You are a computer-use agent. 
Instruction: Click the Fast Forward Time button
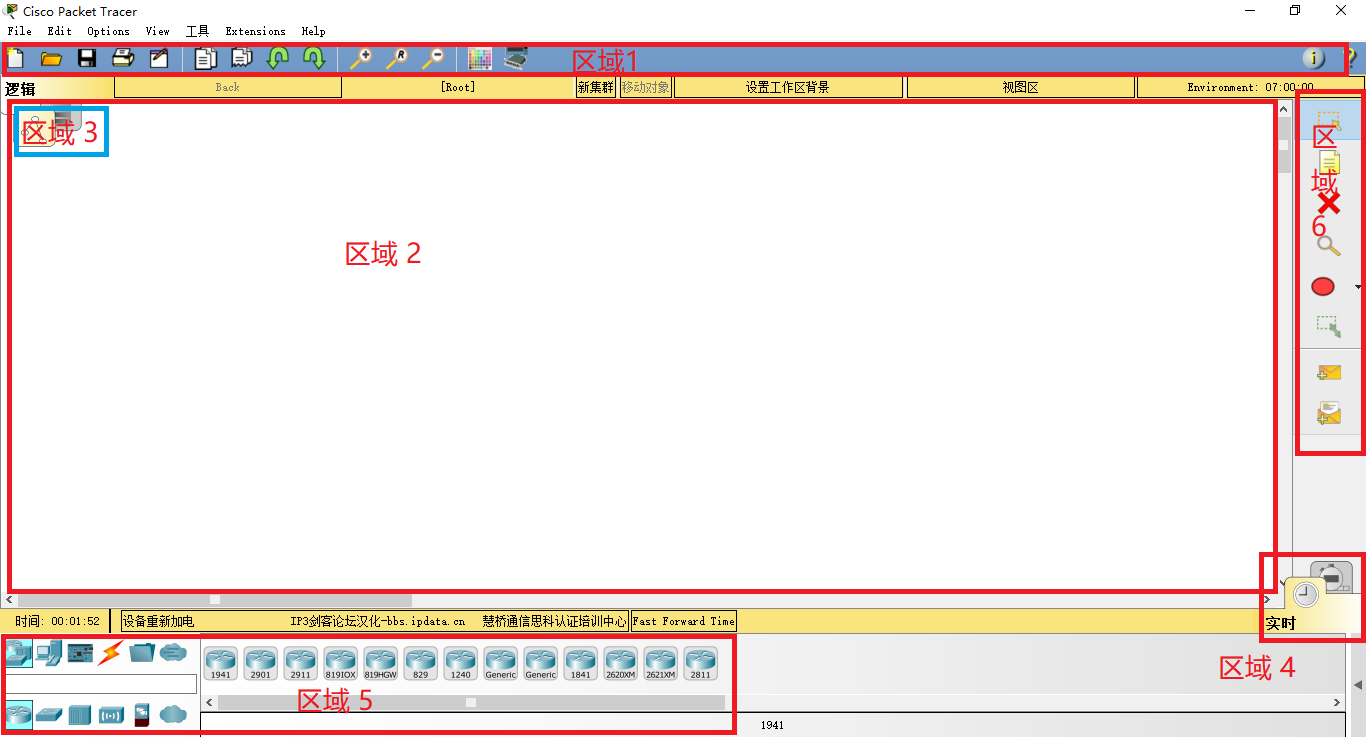684,621
